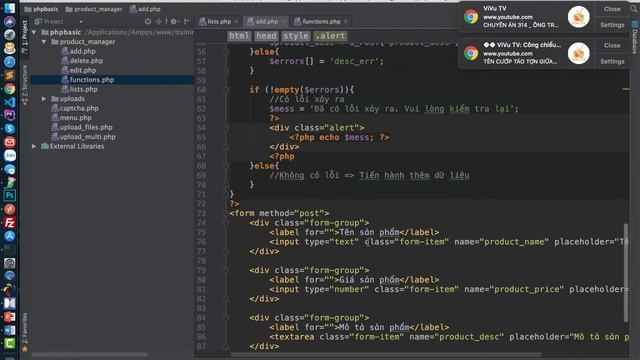Toggle fold marker at line 73 form tag
Image resolution: width=640 pixels, height=360 pixels.
tap(226, 213)
